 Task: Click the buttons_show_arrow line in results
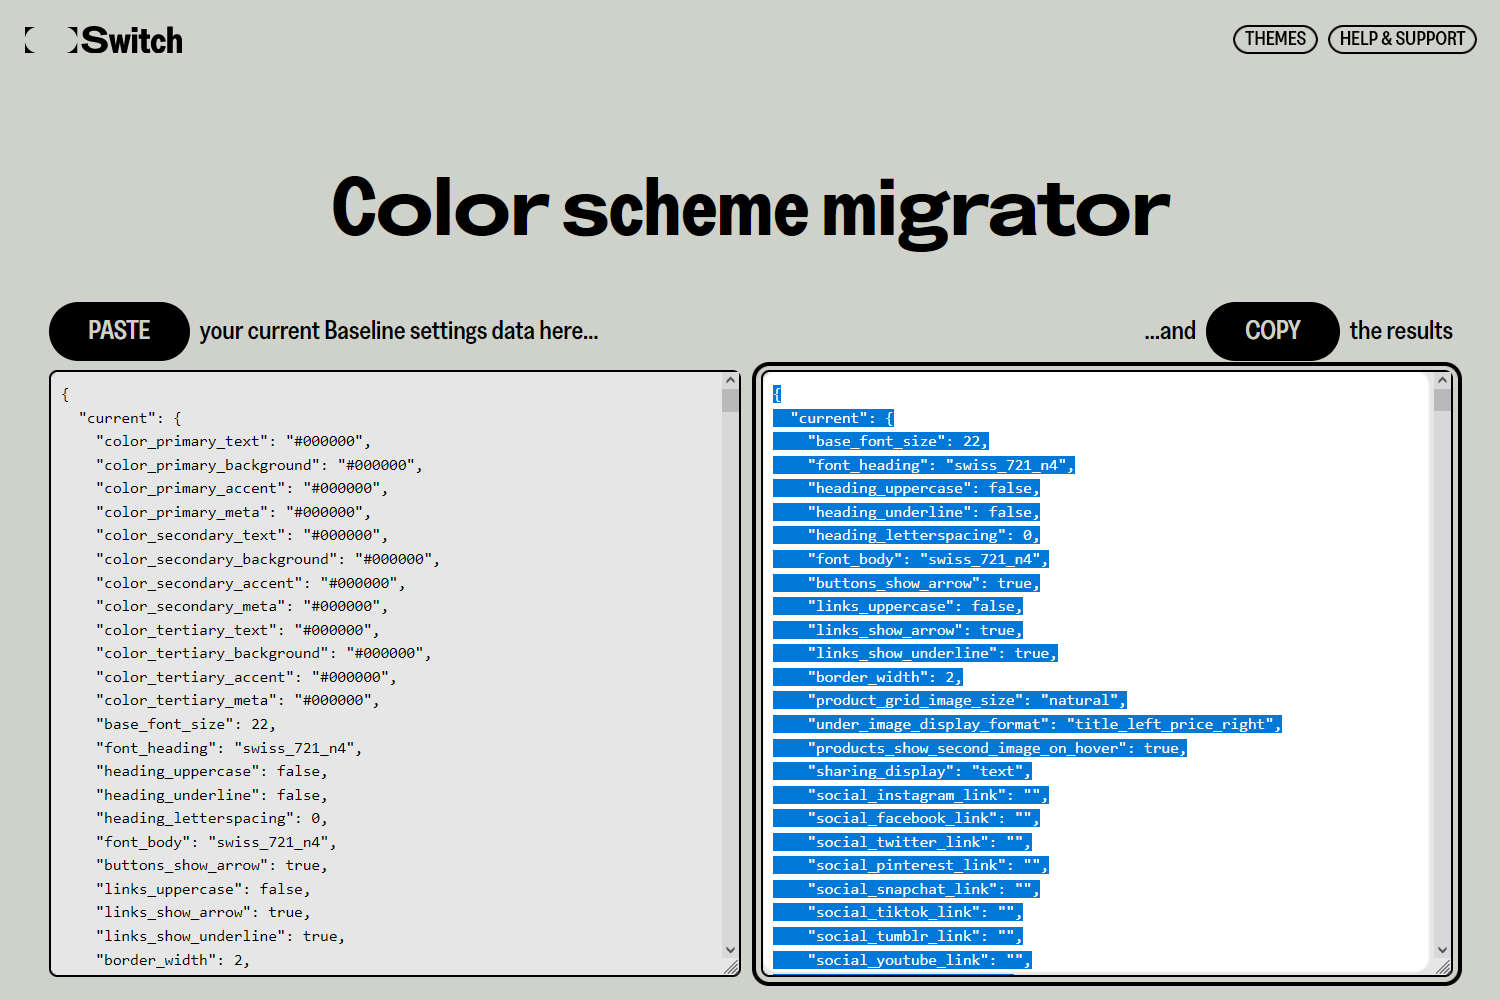906,582
